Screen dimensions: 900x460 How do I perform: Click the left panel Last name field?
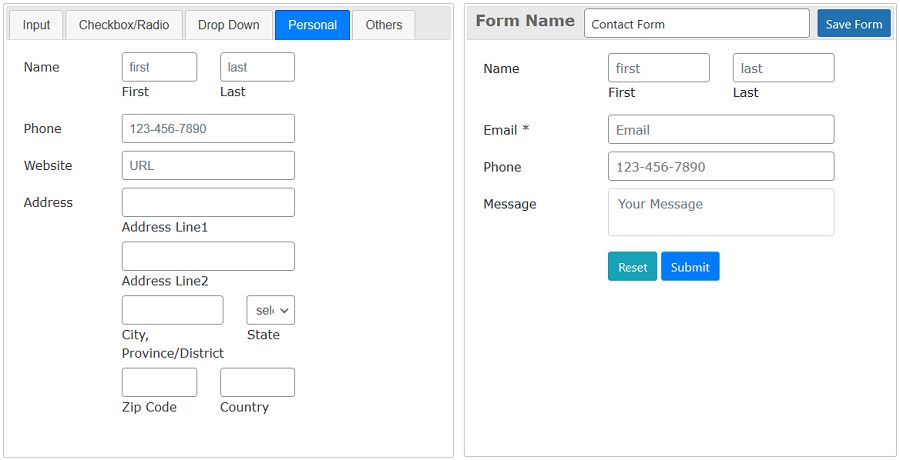coord(257,67)
